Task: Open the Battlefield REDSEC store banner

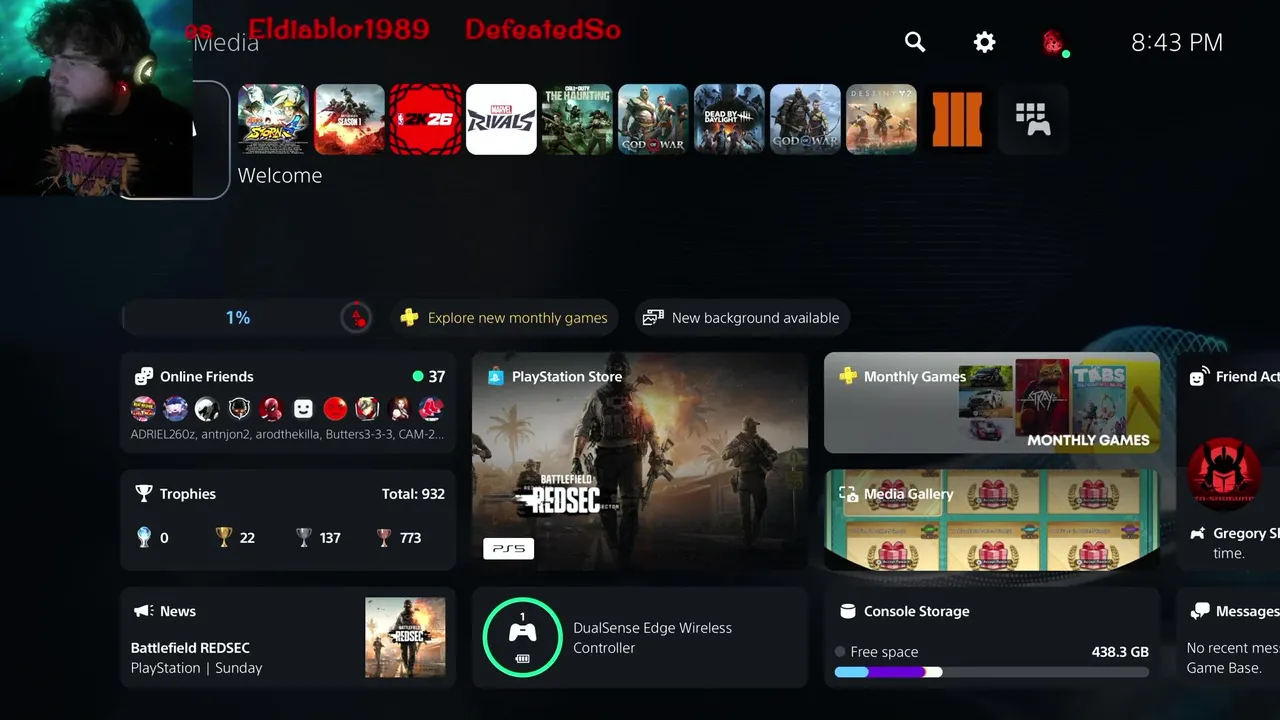Action: pyautogui.click(x=640, y=461)
